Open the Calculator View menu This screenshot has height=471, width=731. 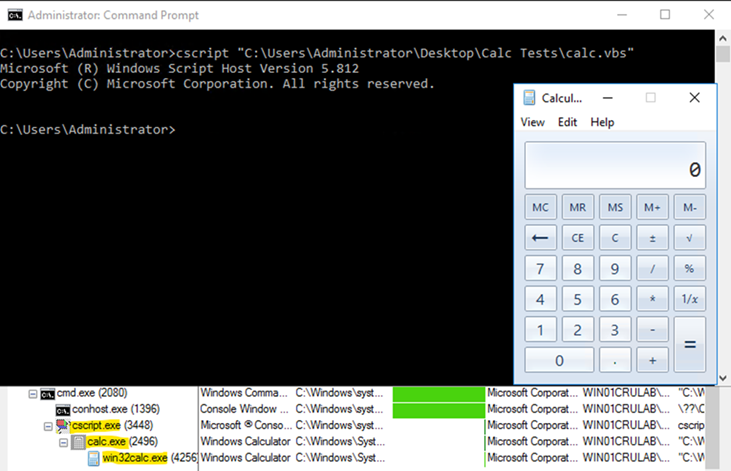click(x=532, y=122)
